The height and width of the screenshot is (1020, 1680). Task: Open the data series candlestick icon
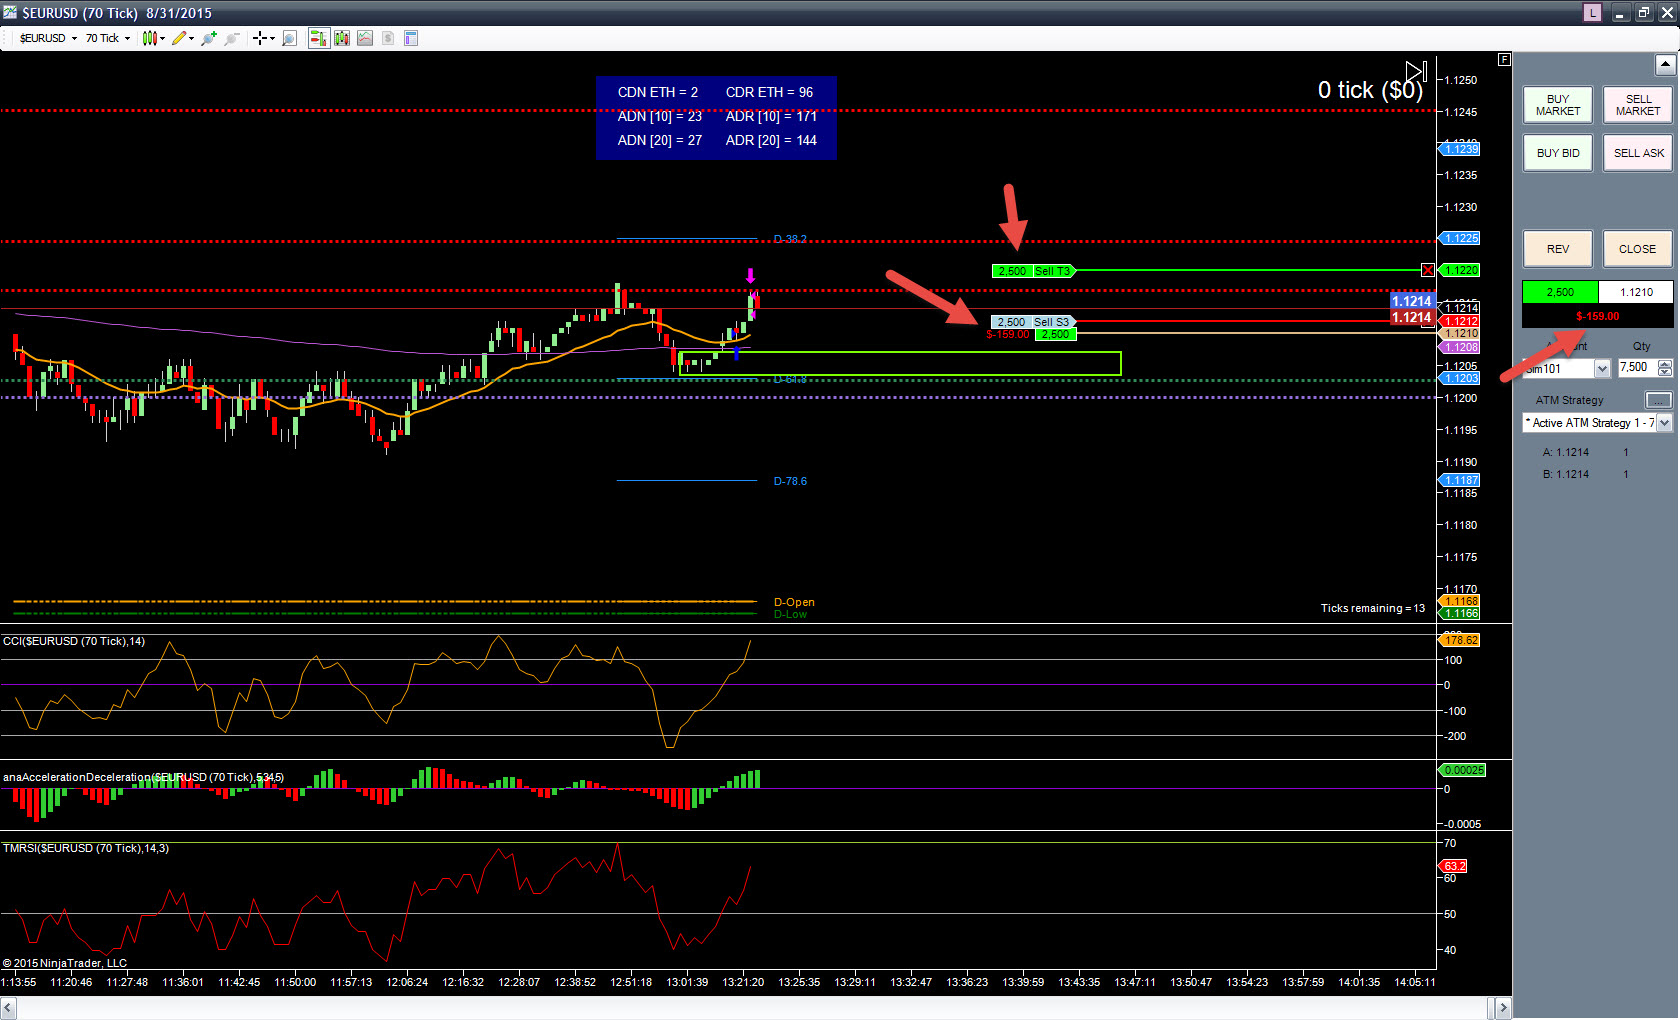click(x=342, y=38)
